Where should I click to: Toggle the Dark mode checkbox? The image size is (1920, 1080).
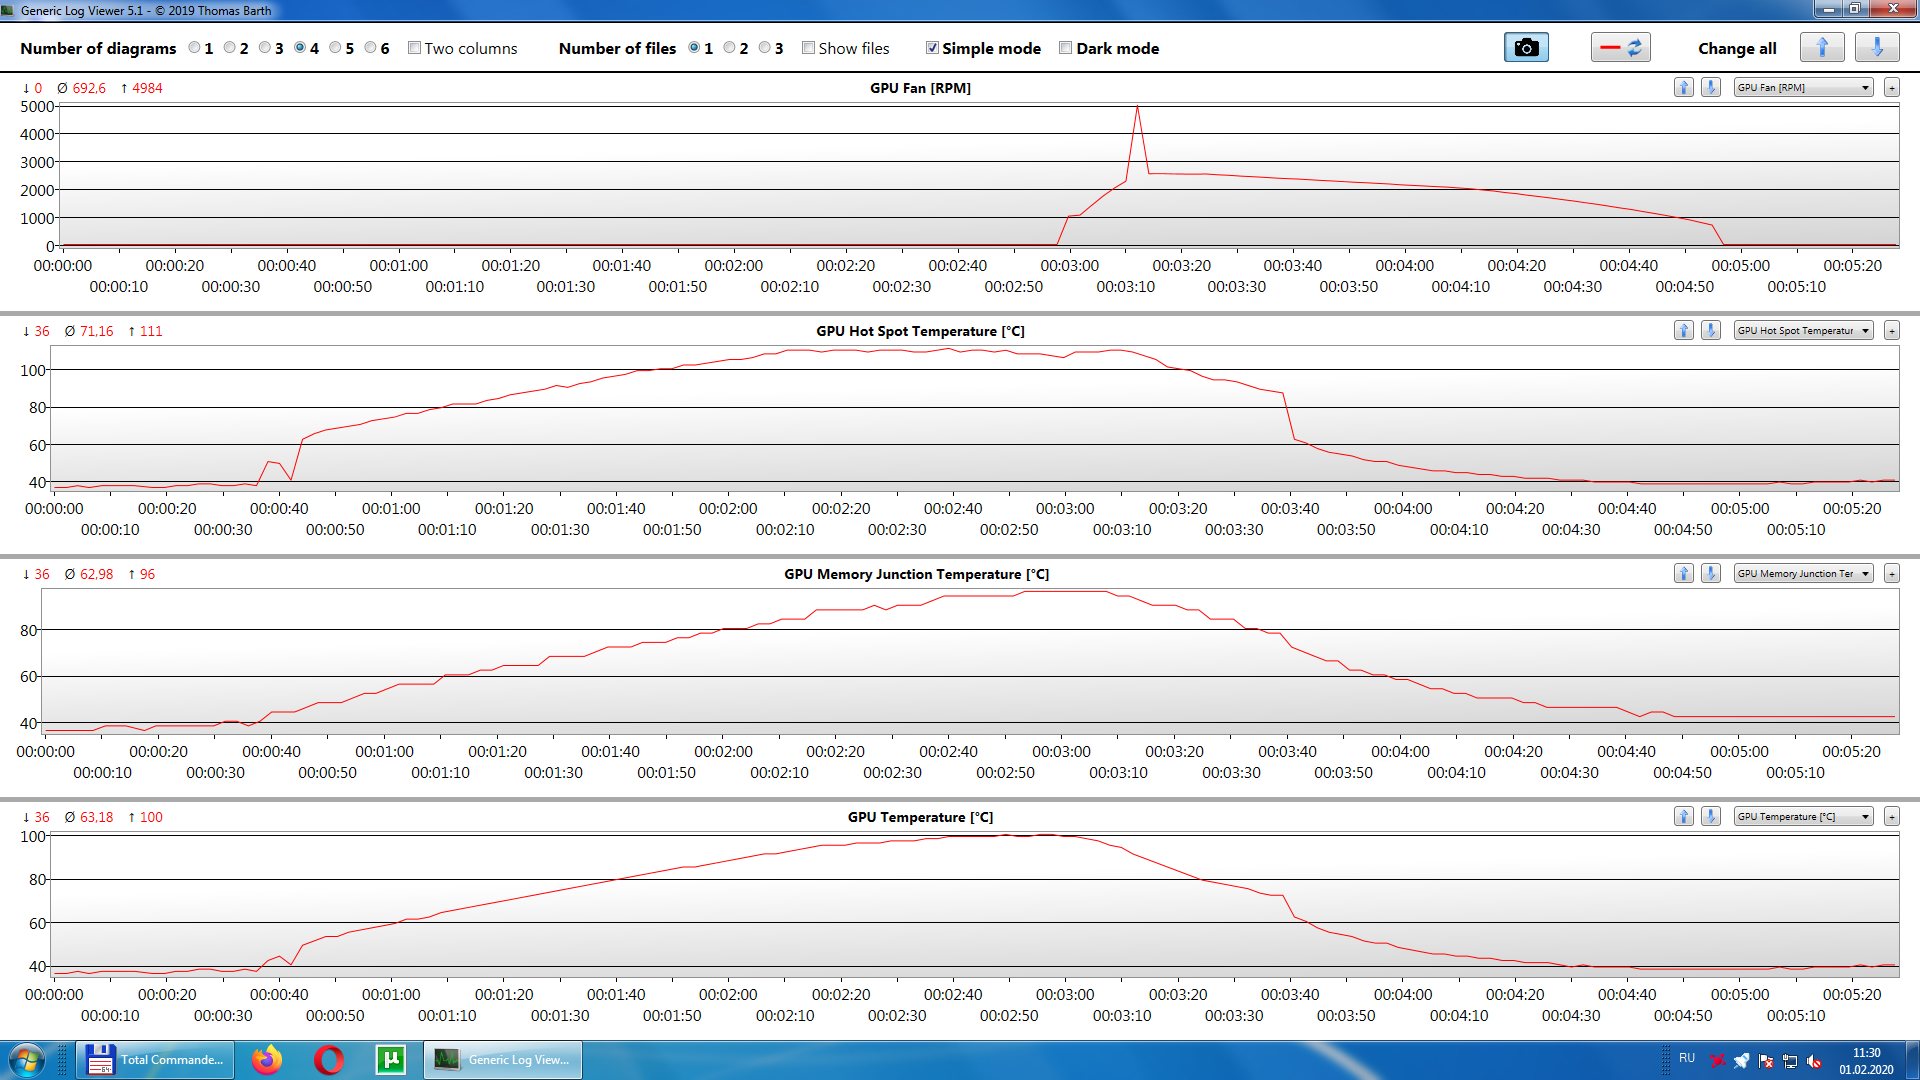(1066, 48)
